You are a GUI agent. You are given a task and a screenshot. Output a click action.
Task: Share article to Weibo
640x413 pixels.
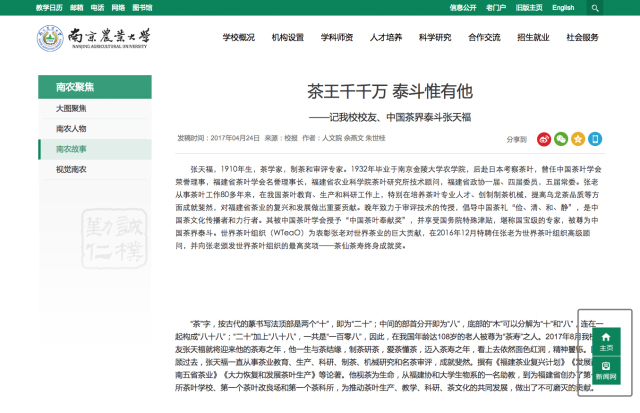point(544,139)
